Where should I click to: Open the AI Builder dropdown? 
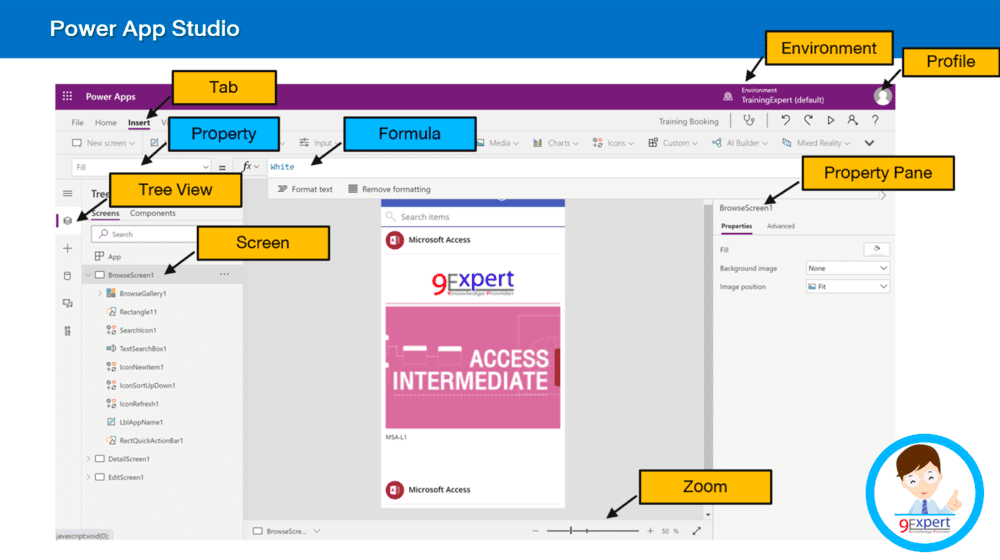(x=740, y=143)
